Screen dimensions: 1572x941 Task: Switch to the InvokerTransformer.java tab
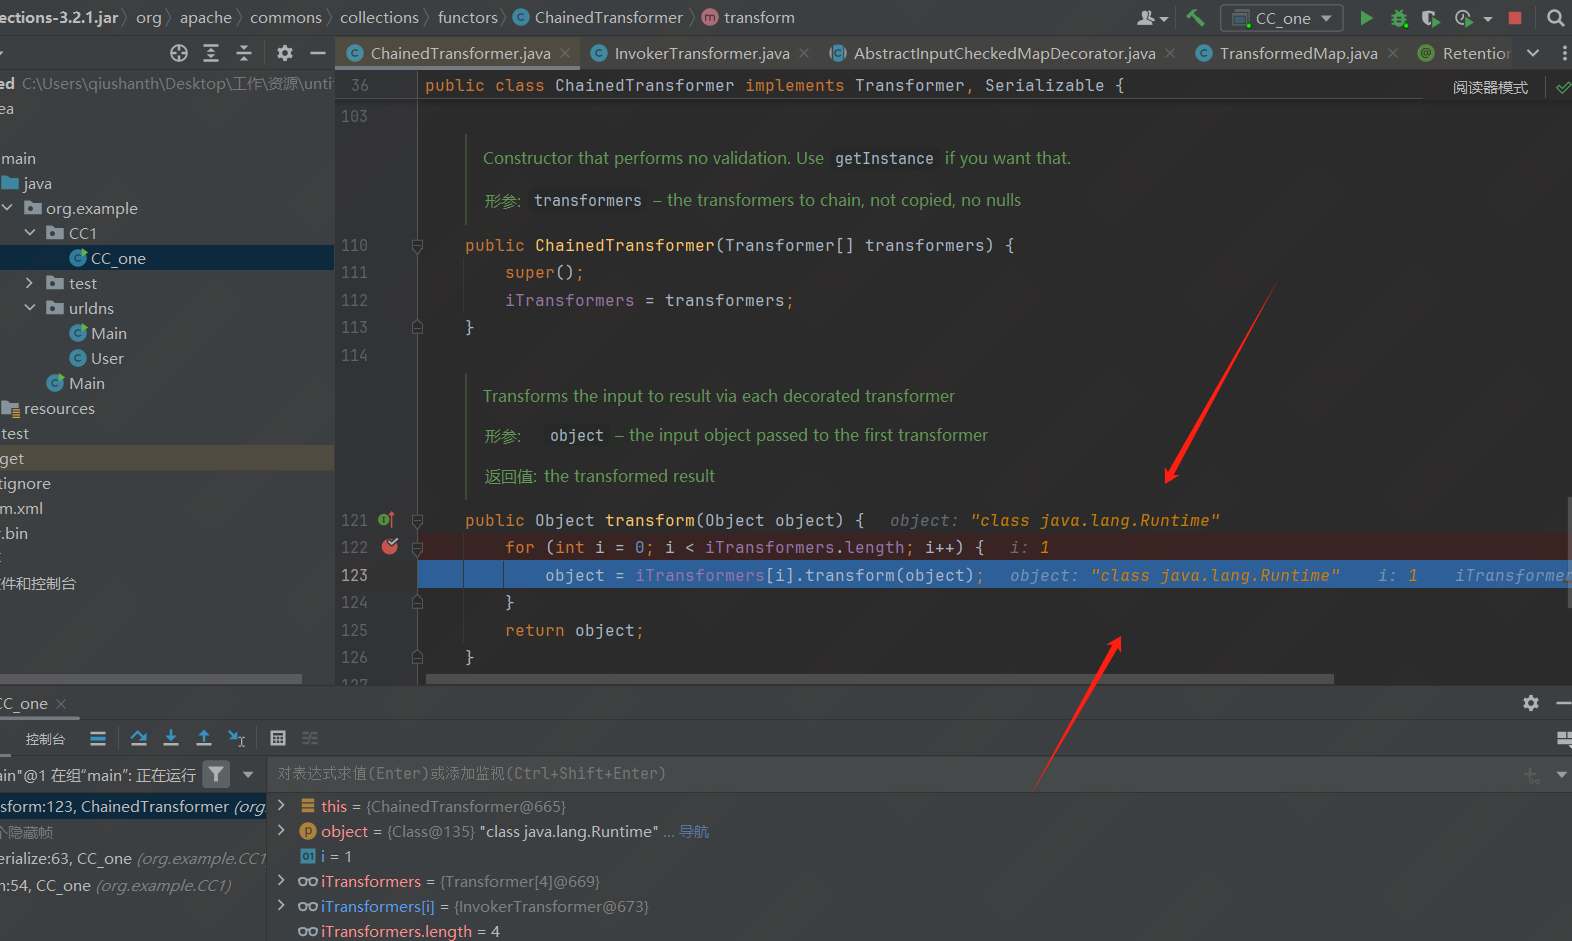[x=701, y=53]
